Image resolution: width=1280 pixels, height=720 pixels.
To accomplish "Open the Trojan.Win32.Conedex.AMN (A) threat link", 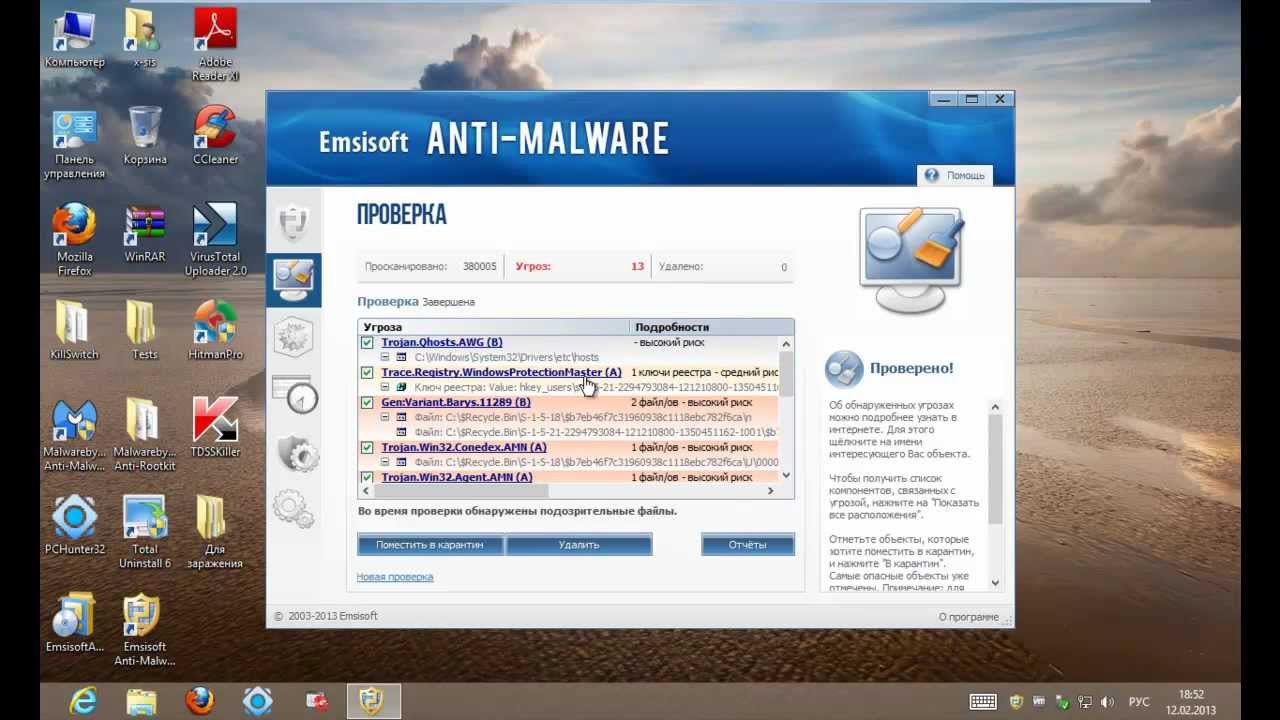I will [x=464, y=447].
